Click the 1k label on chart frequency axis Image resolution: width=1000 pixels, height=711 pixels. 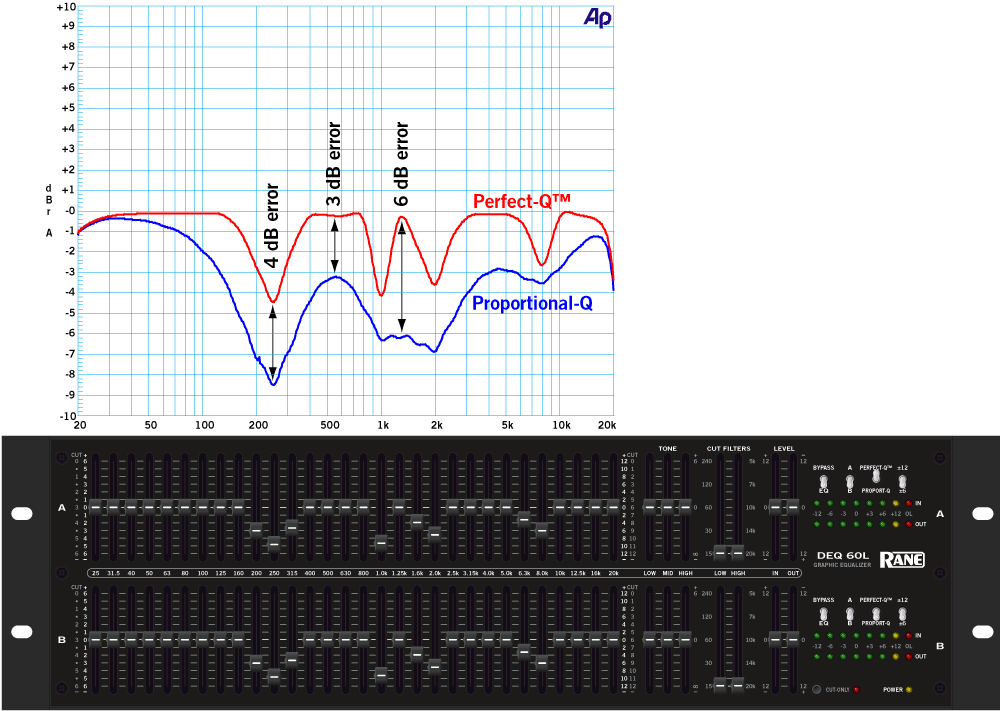pyautogui.click(x=383, y=425)
